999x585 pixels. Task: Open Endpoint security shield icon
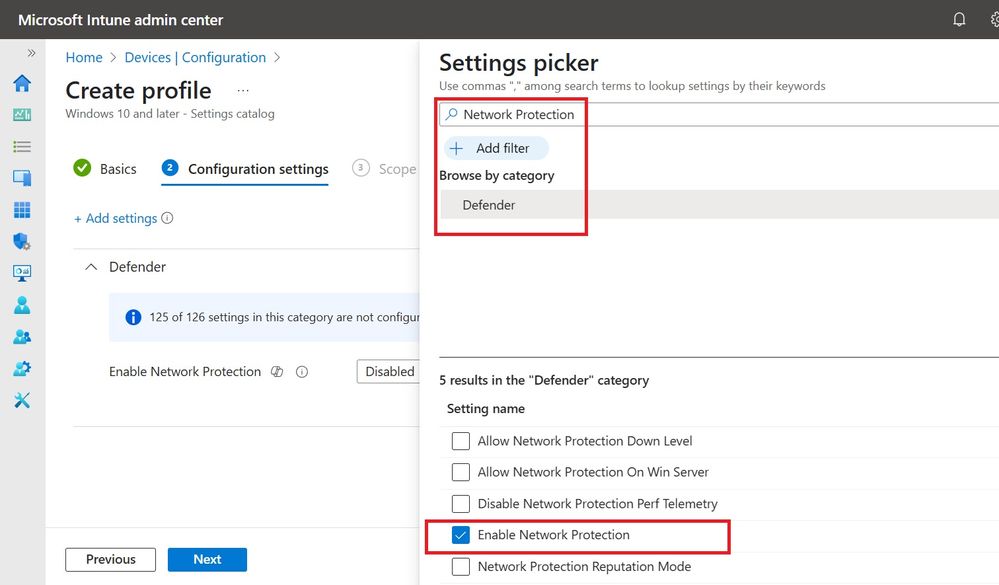tap(22, 242)
